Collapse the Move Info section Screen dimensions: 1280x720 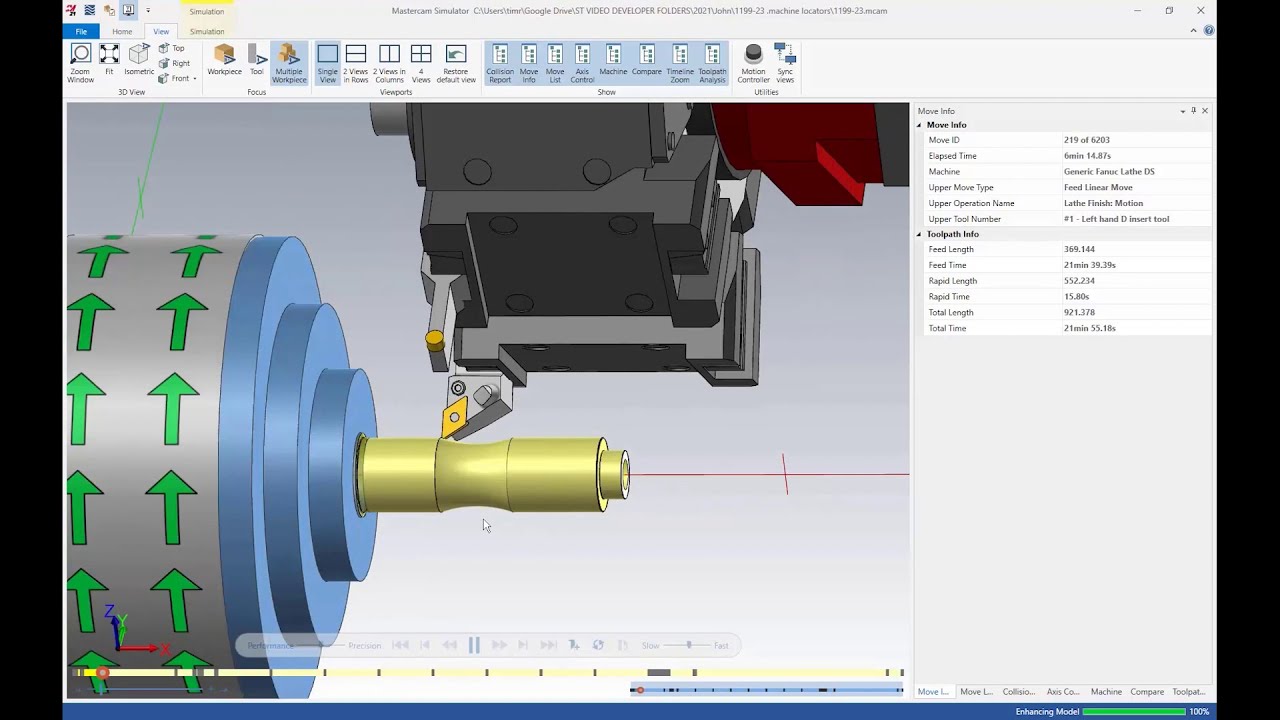pos(919,125)
